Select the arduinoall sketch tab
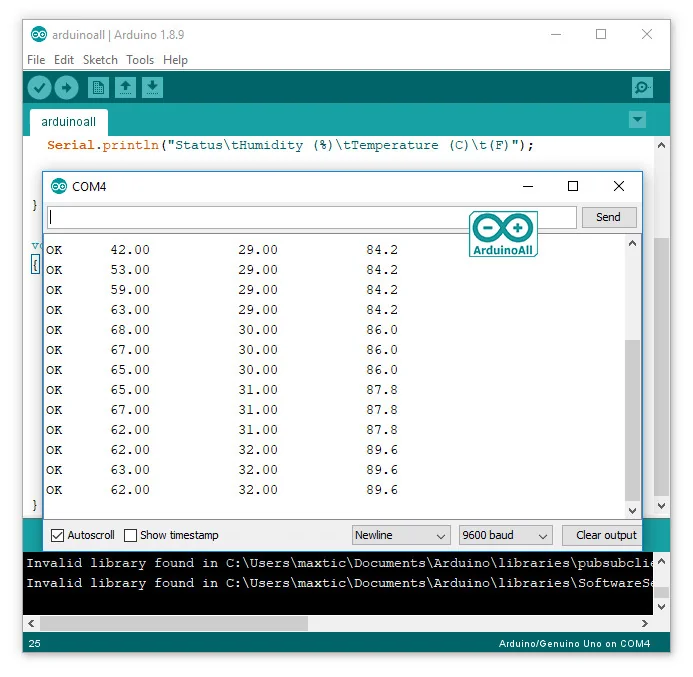The width and height of the screenshot is (693, 677). point(69,122)
